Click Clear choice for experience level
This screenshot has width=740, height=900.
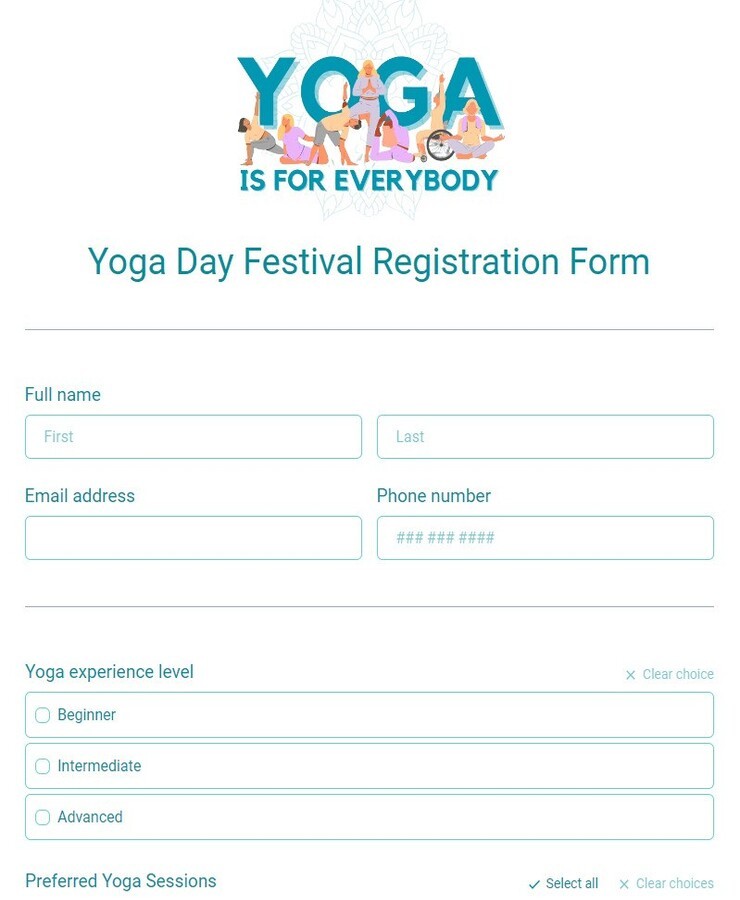[678, 674]
